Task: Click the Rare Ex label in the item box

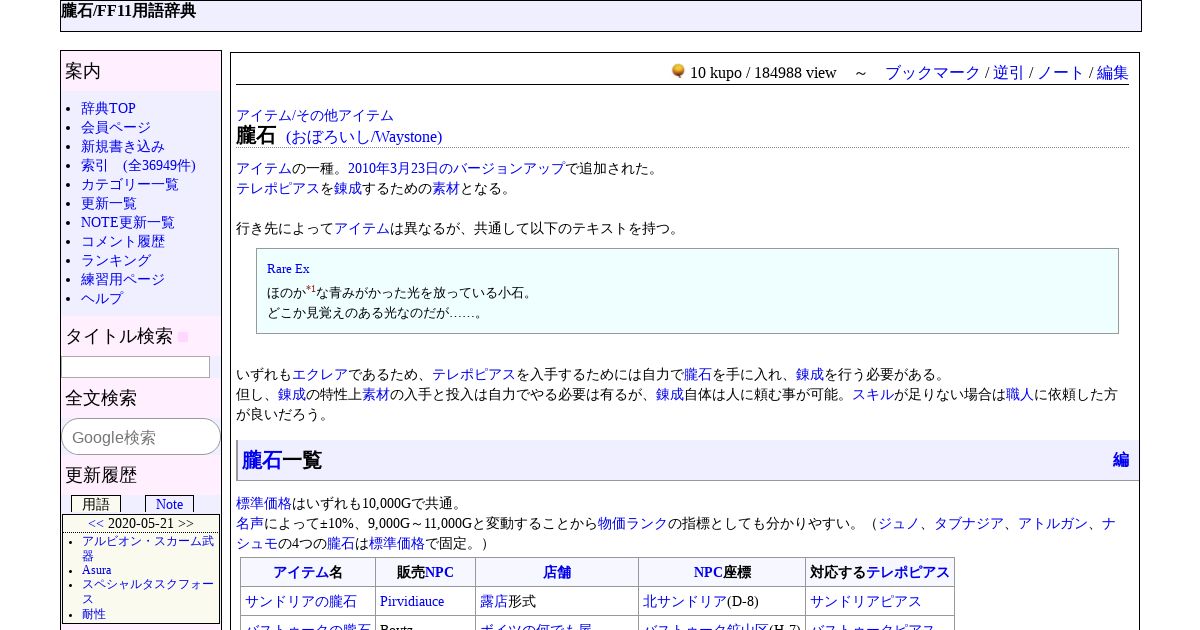Action: 288,269
